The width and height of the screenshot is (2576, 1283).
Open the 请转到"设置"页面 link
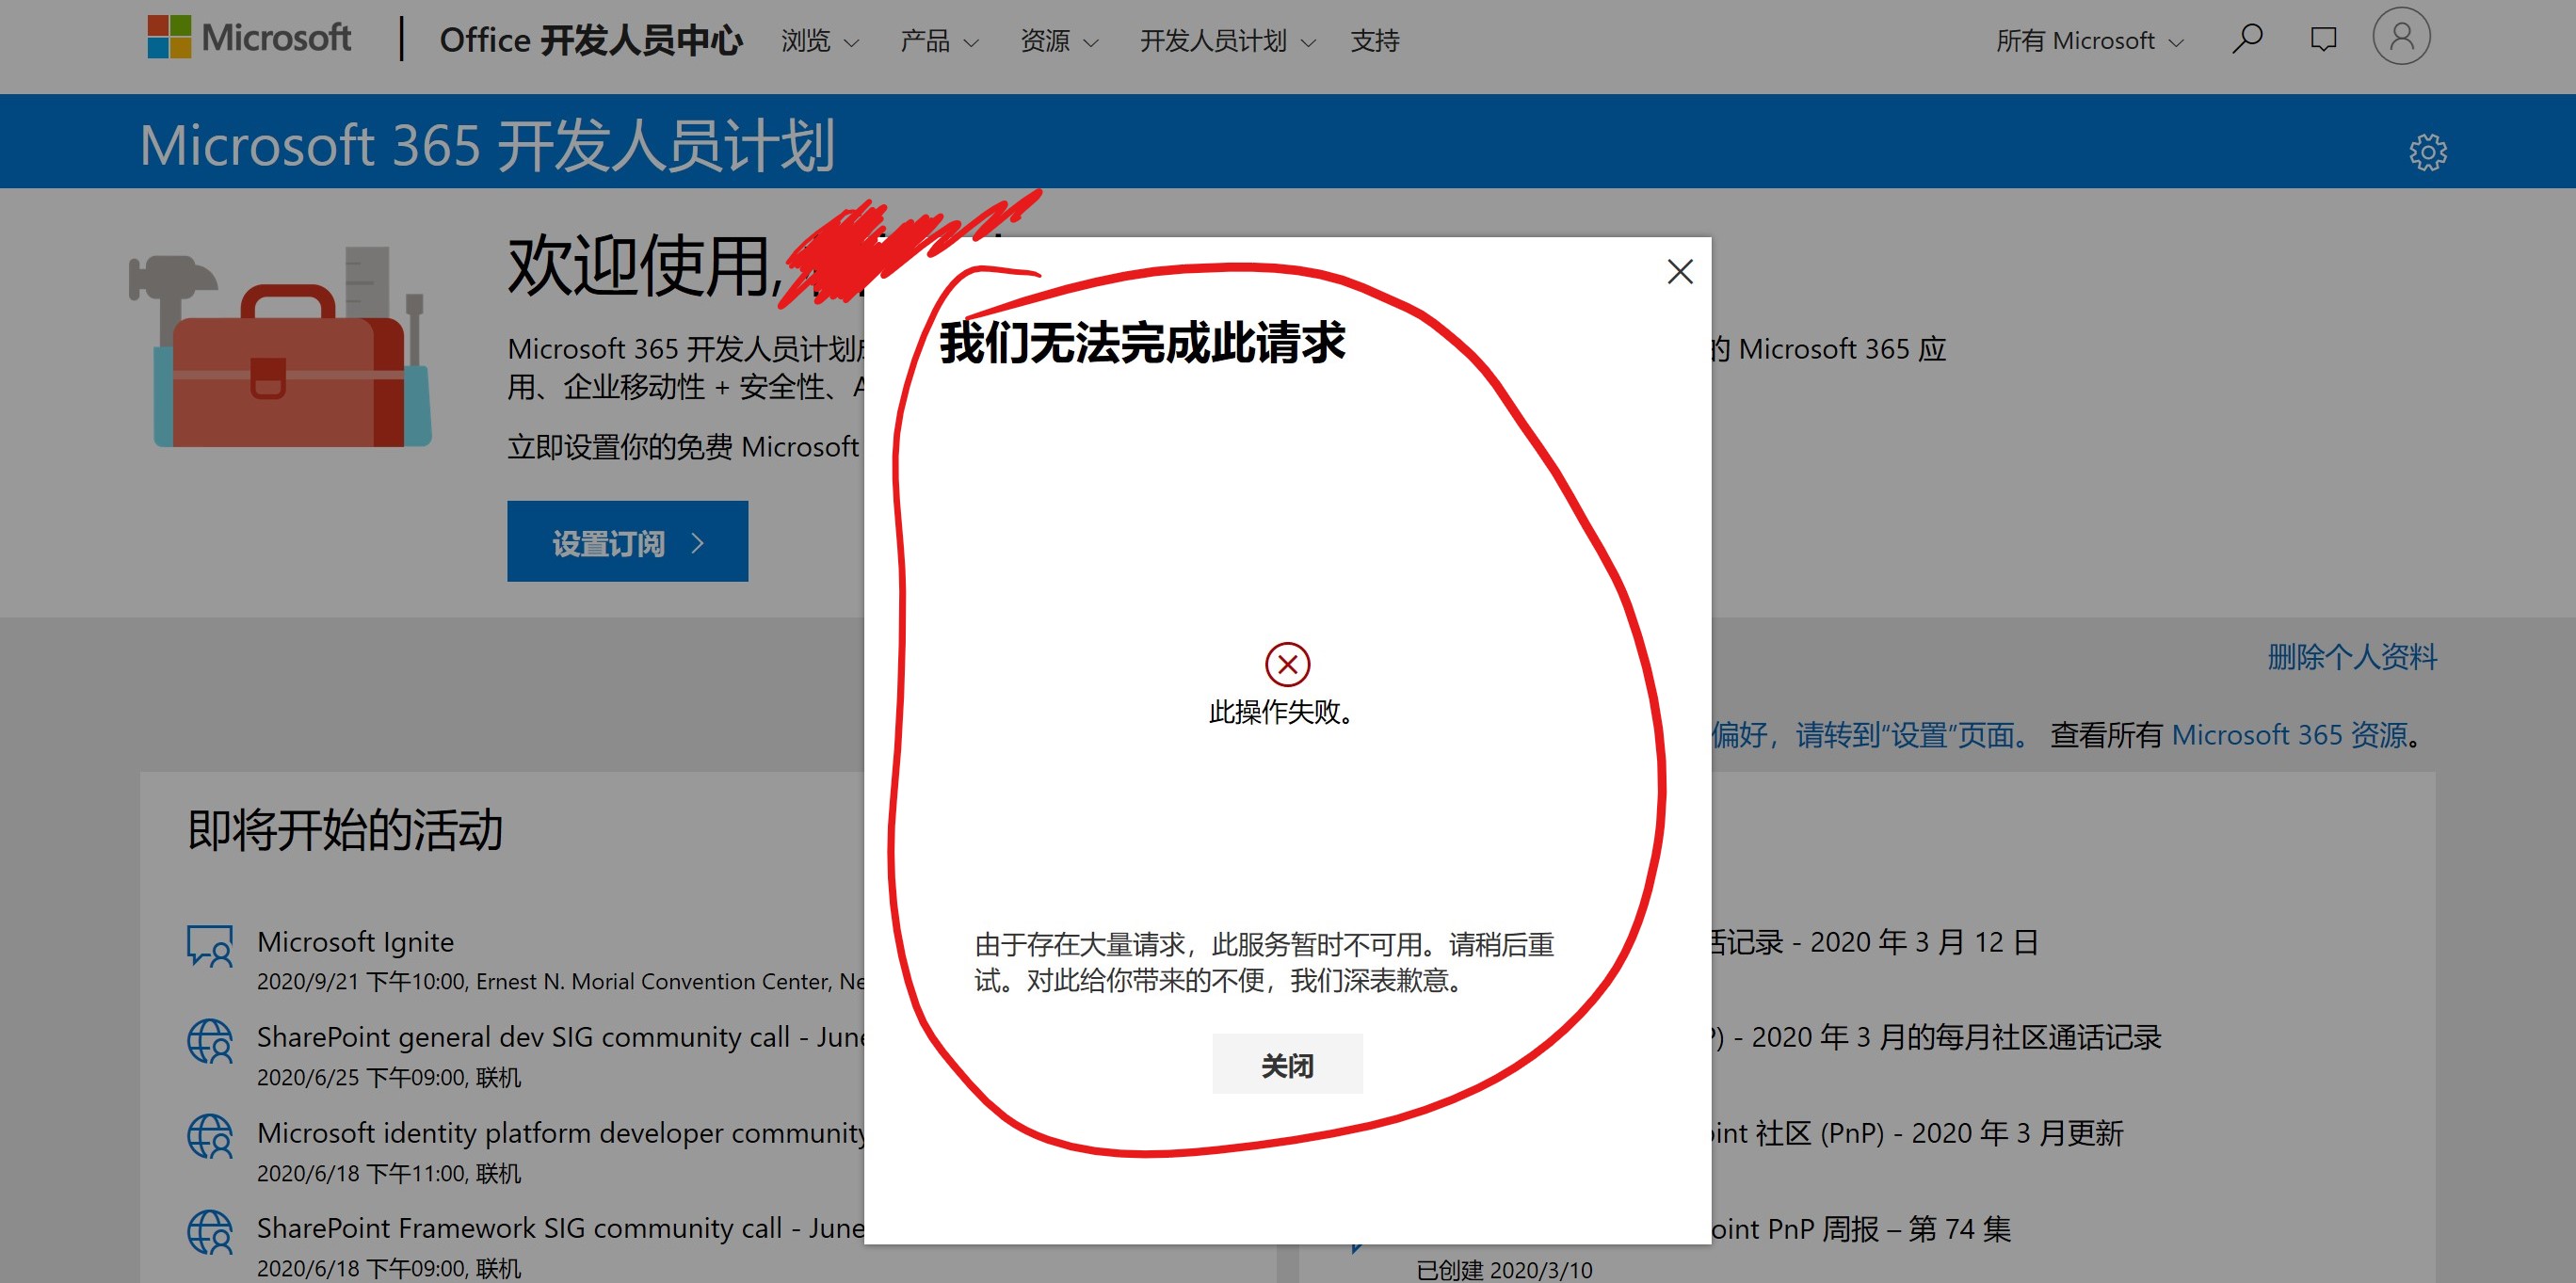[x=1912, y=735]
